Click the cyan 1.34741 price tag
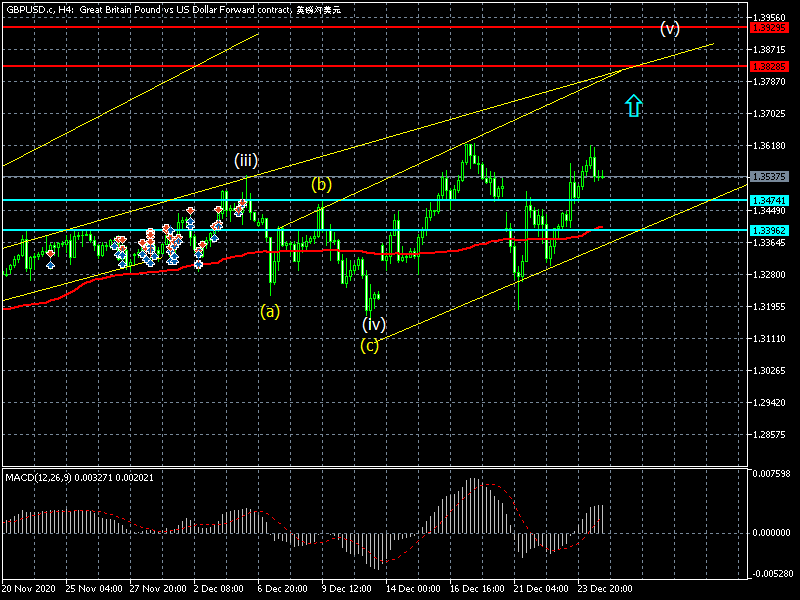 pyautogui.click(x=769, y=201)
